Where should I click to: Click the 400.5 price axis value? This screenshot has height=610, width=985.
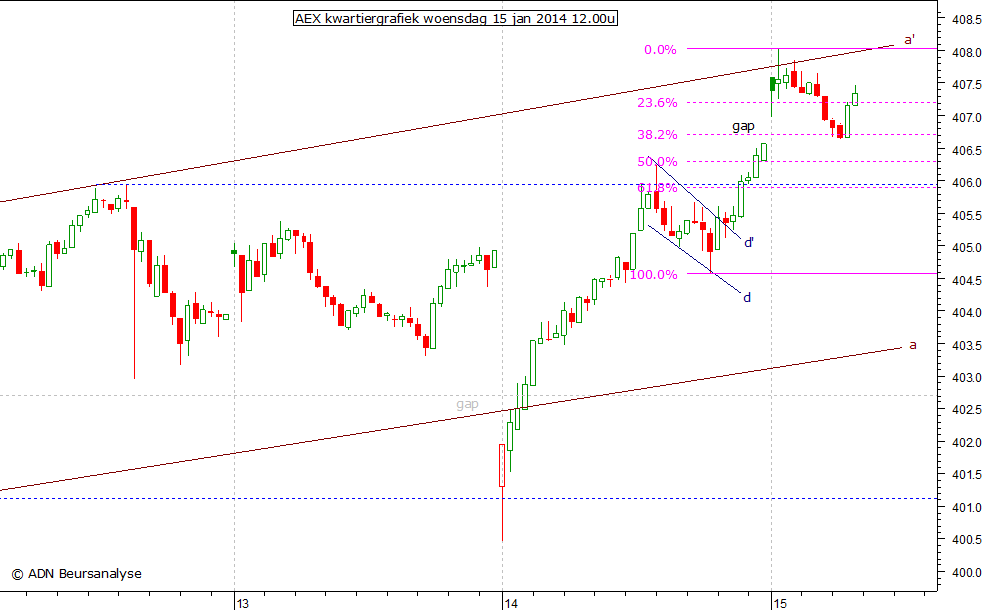966,540
